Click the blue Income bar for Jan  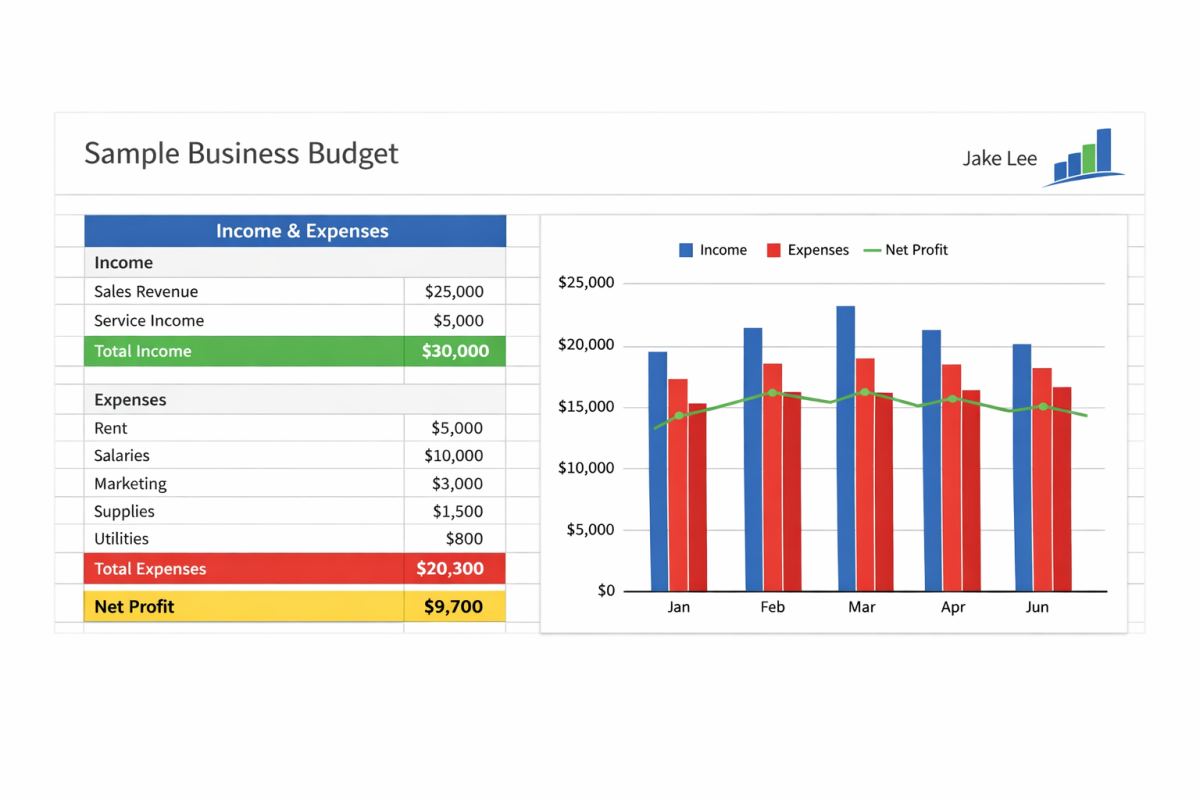tap(657, 470)
